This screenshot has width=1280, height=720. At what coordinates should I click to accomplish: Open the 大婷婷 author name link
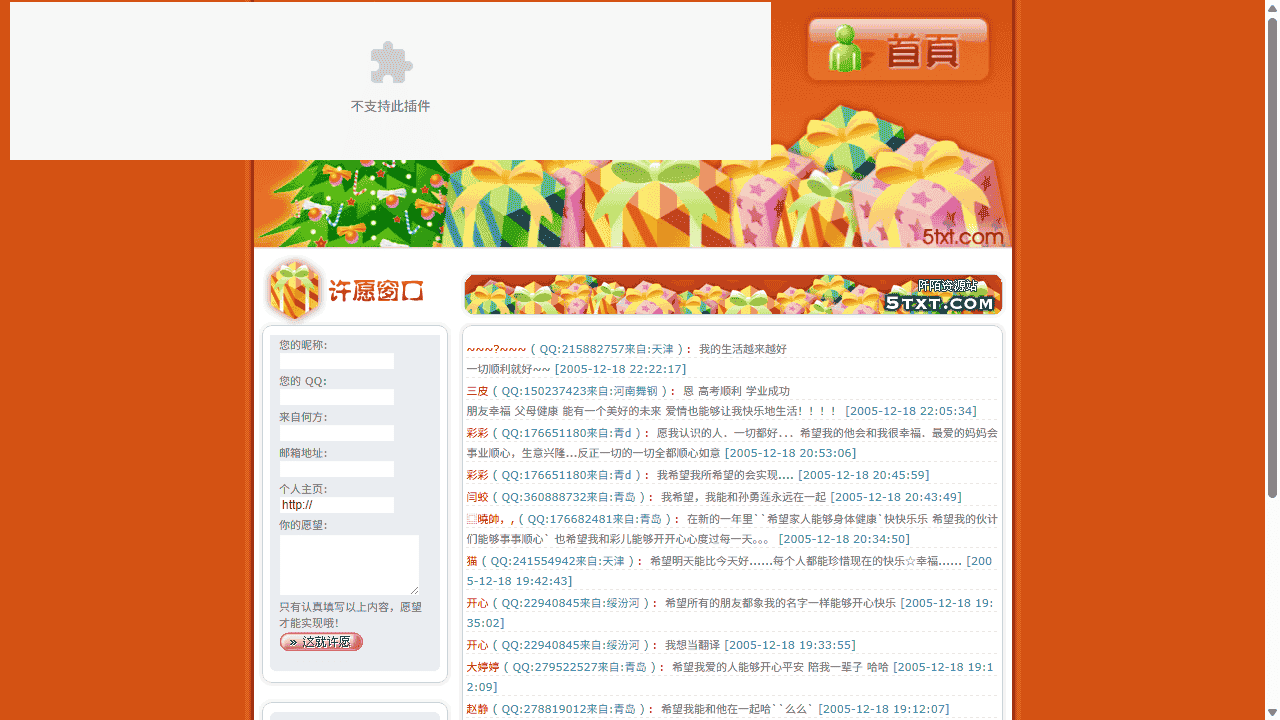point(482,667)
